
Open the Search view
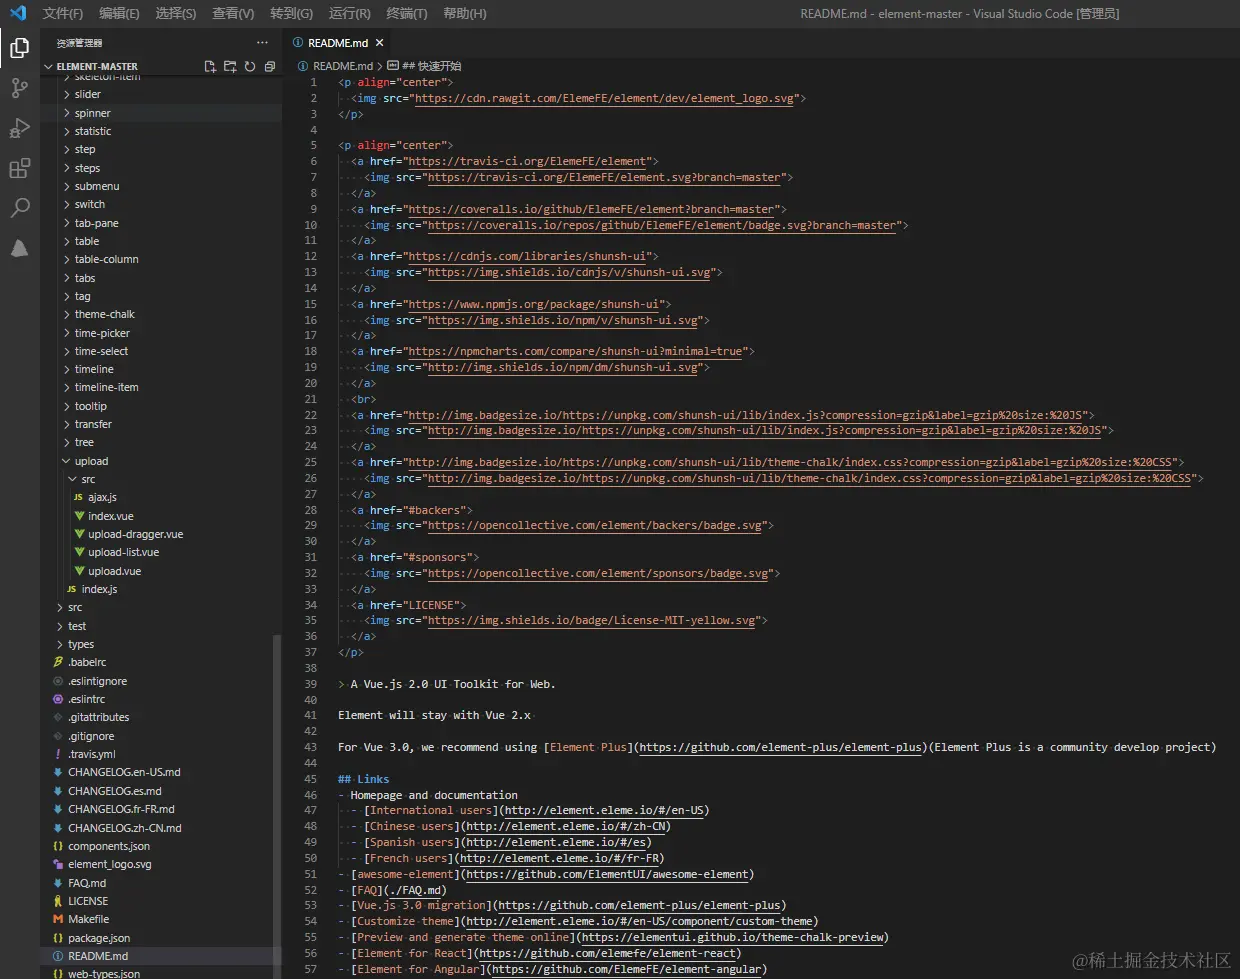pos(19,208)
